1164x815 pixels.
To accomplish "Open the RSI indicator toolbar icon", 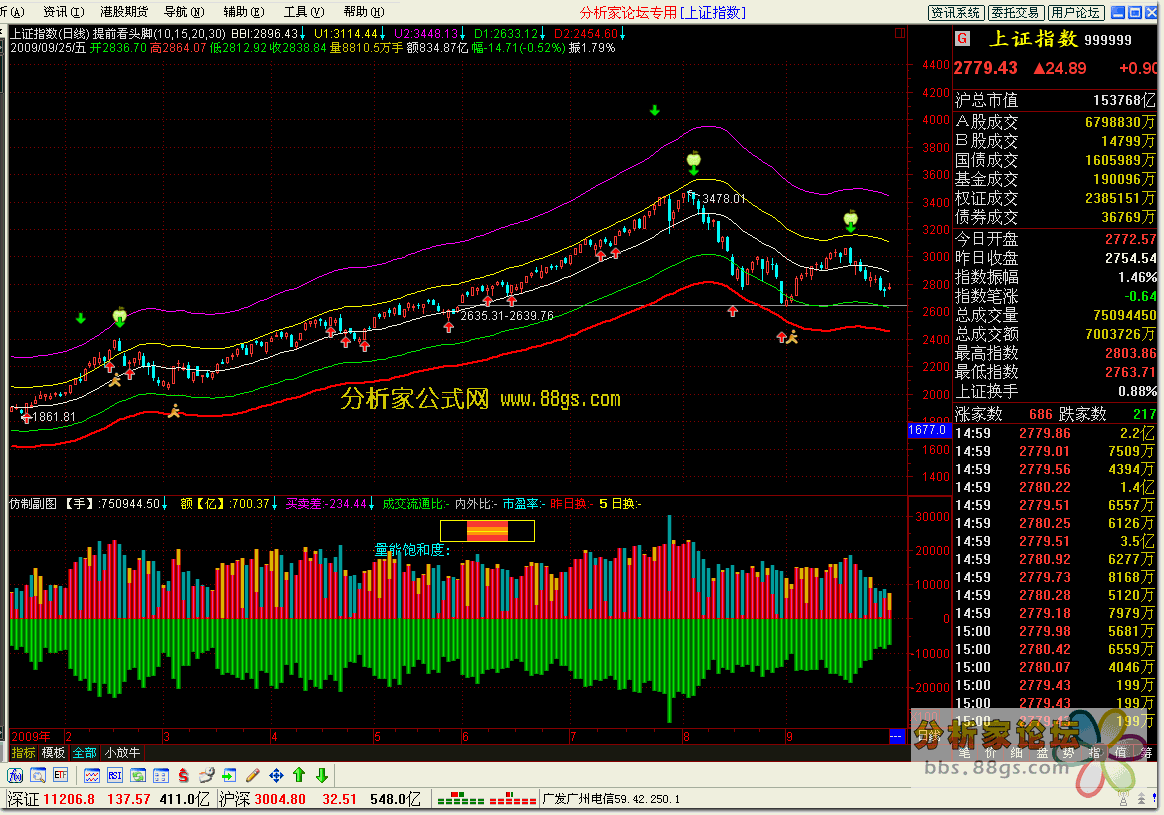I will coord(115,776).
